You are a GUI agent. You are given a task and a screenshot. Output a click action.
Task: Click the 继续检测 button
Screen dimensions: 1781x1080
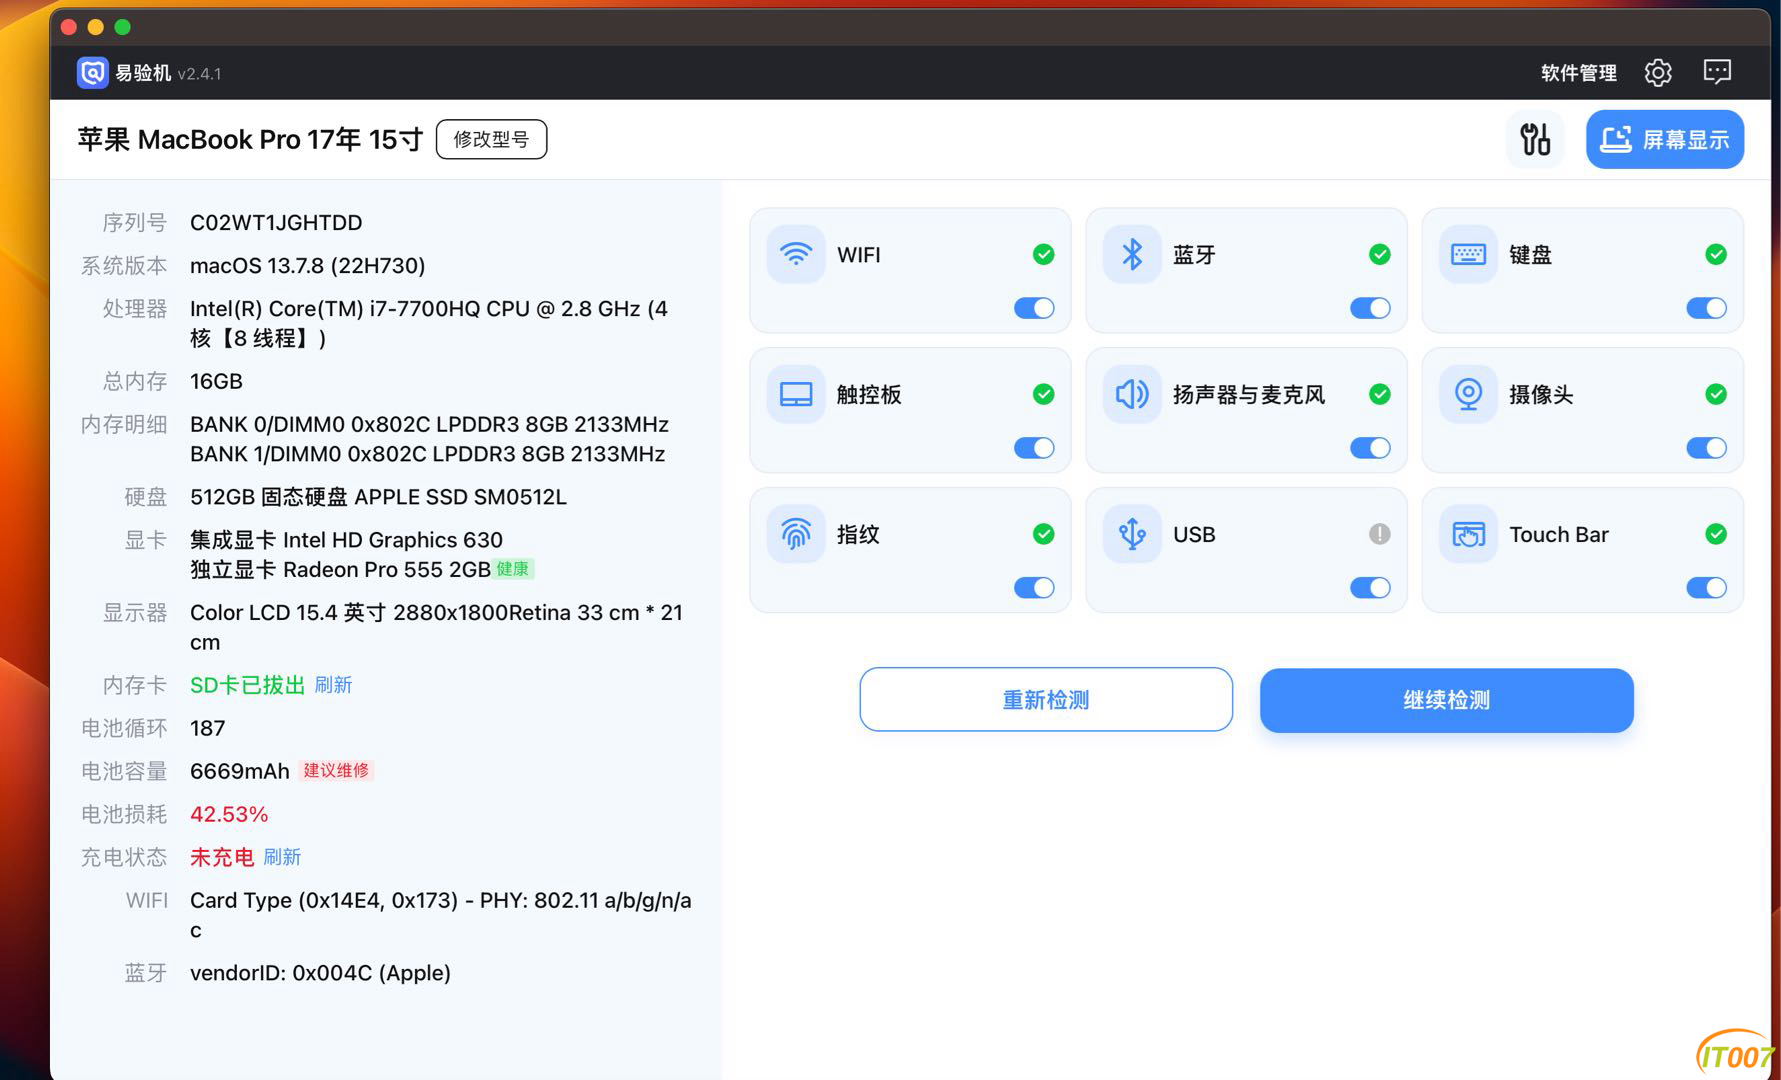[1446, 699]
